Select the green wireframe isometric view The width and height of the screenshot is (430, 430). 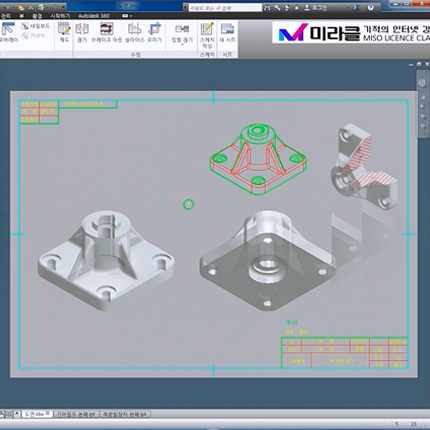tap(258, 159)
